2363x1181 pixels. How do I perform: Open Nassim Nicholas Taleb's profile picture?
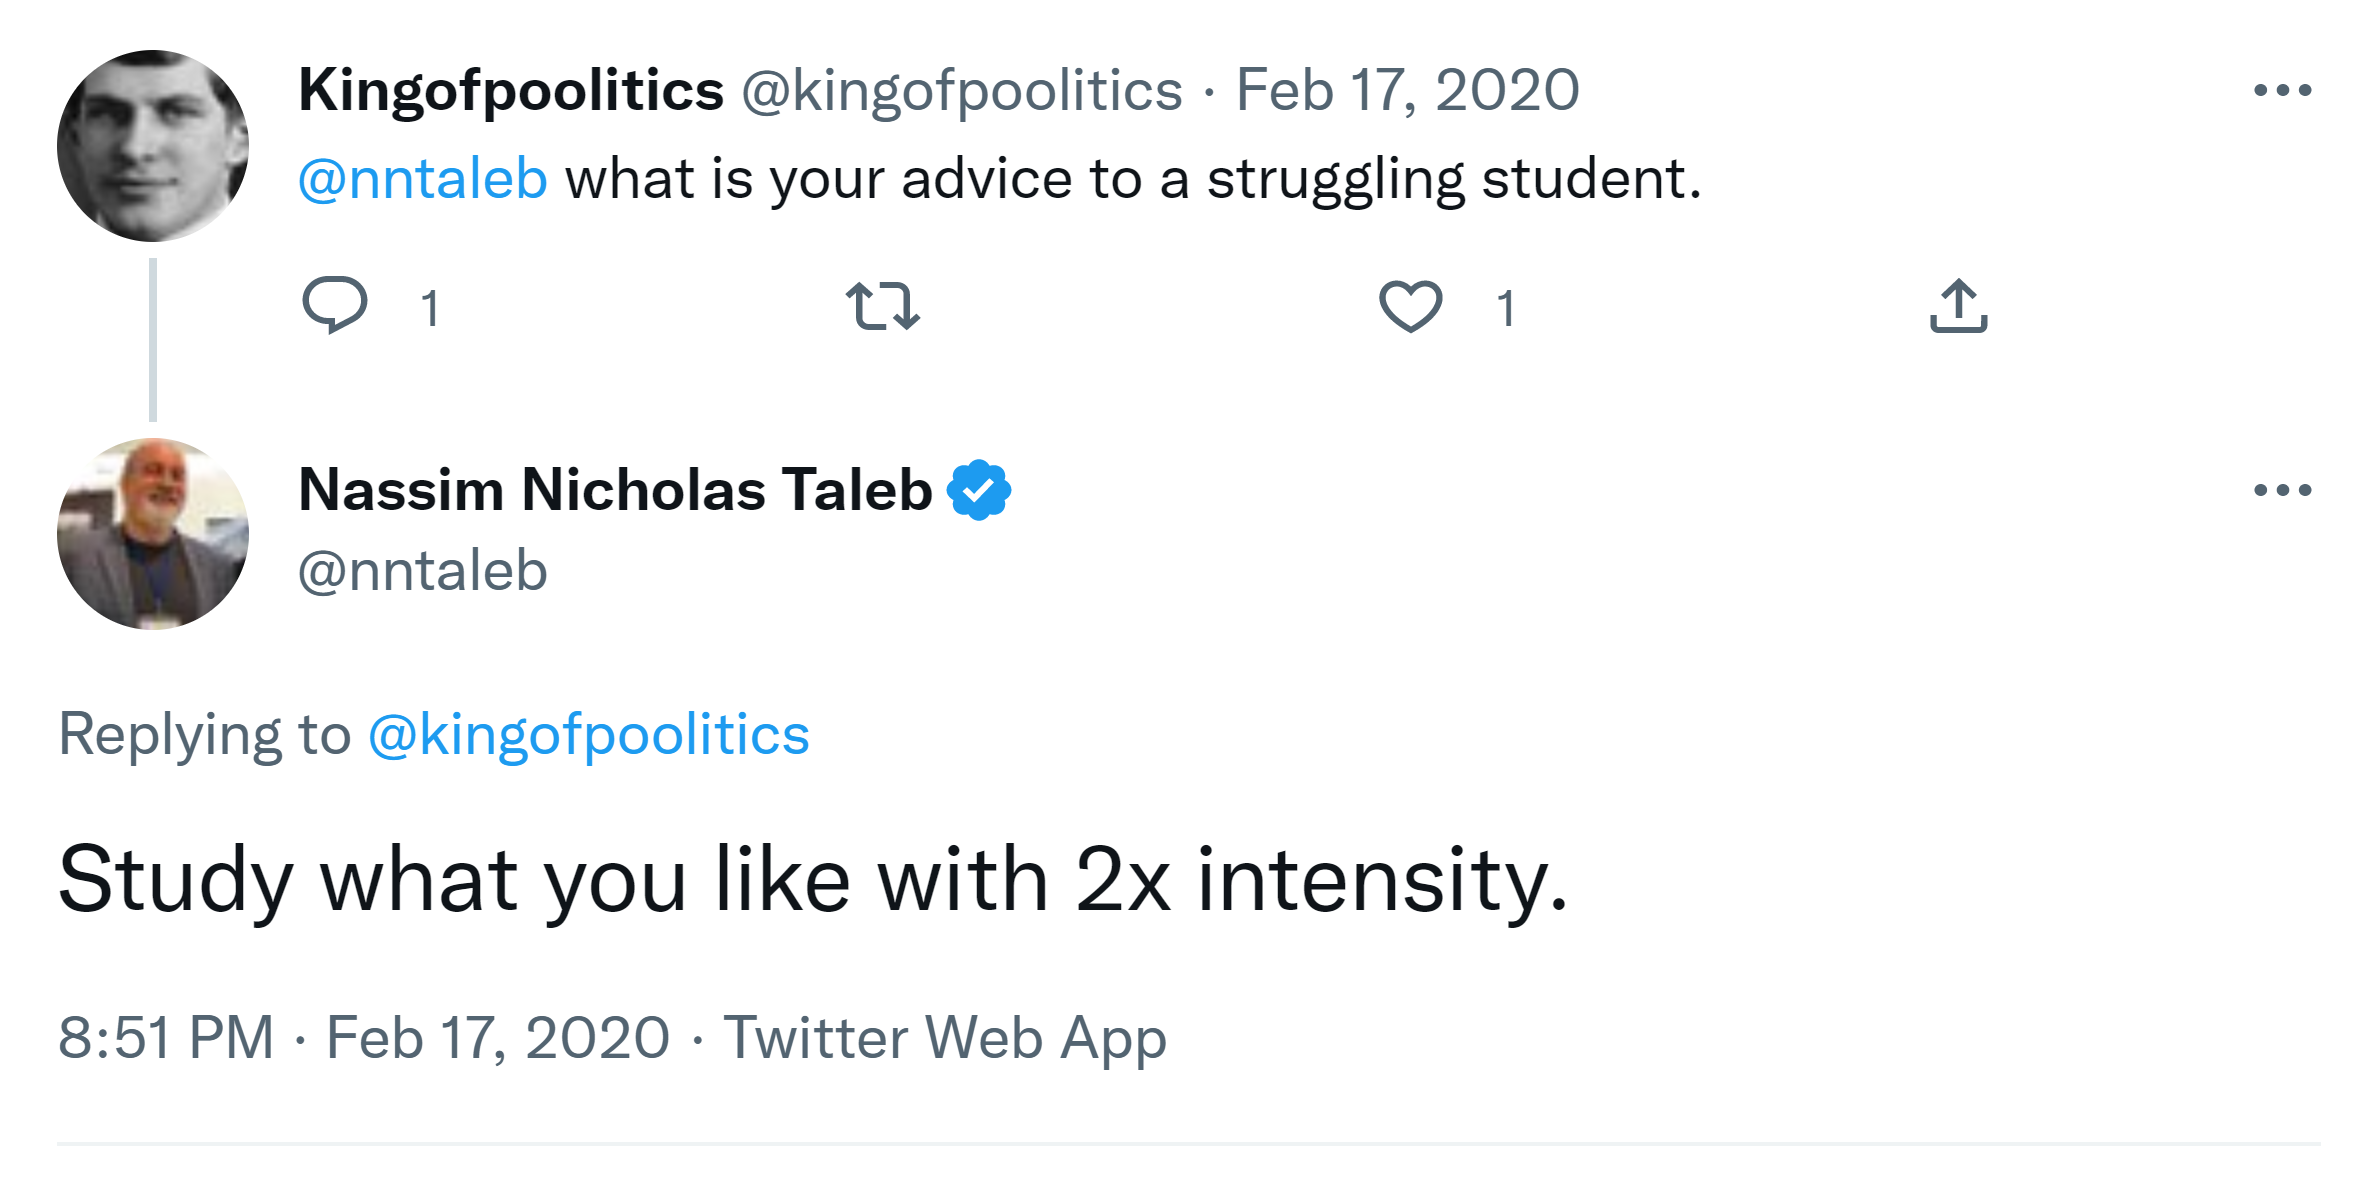click(x=153, y=534)
